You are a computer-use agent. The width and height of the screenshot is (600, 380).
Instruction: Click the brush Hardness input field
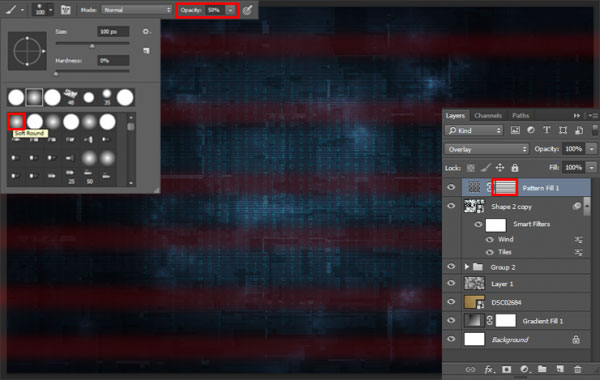[x=113, y=60]
